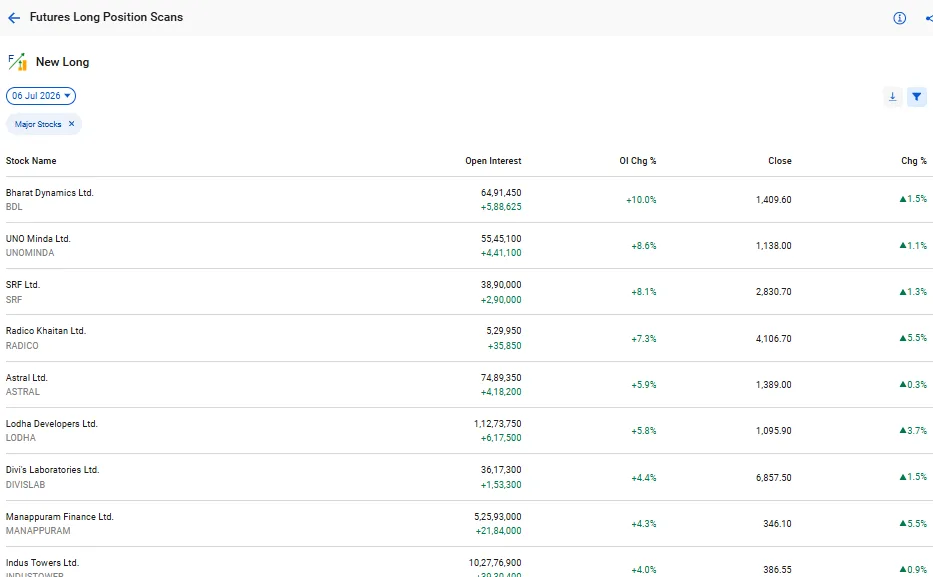Open Radico Khaitan Ltd. stock
Image resolution: width=933 pixels, height=577 pixels.
[46, 331]
